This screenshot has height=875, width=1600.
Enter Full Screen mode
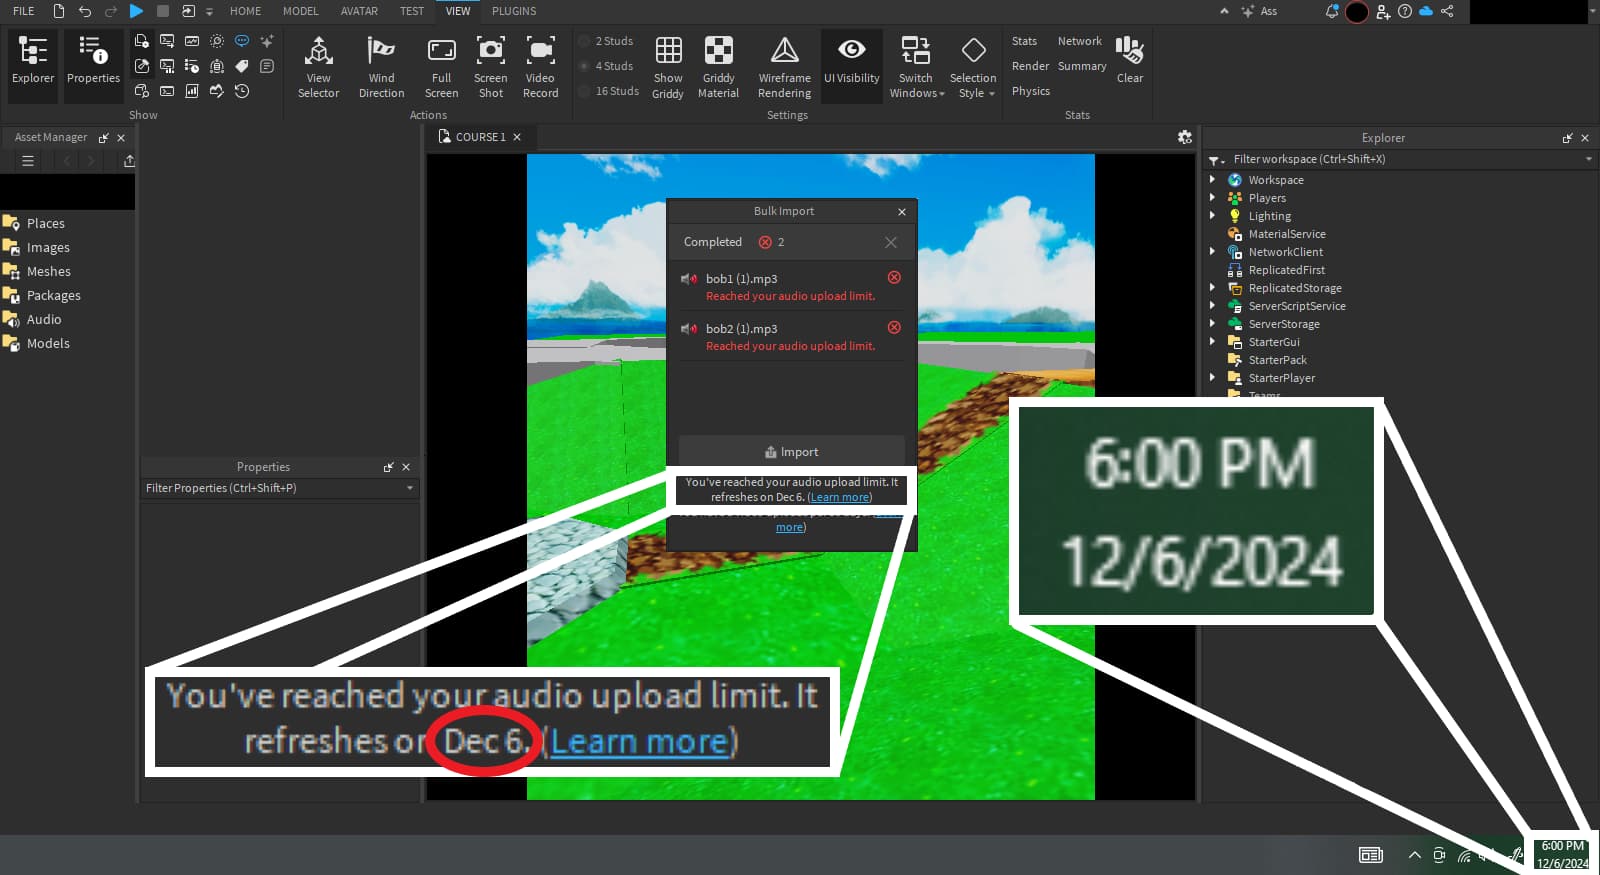pos(441,67)
